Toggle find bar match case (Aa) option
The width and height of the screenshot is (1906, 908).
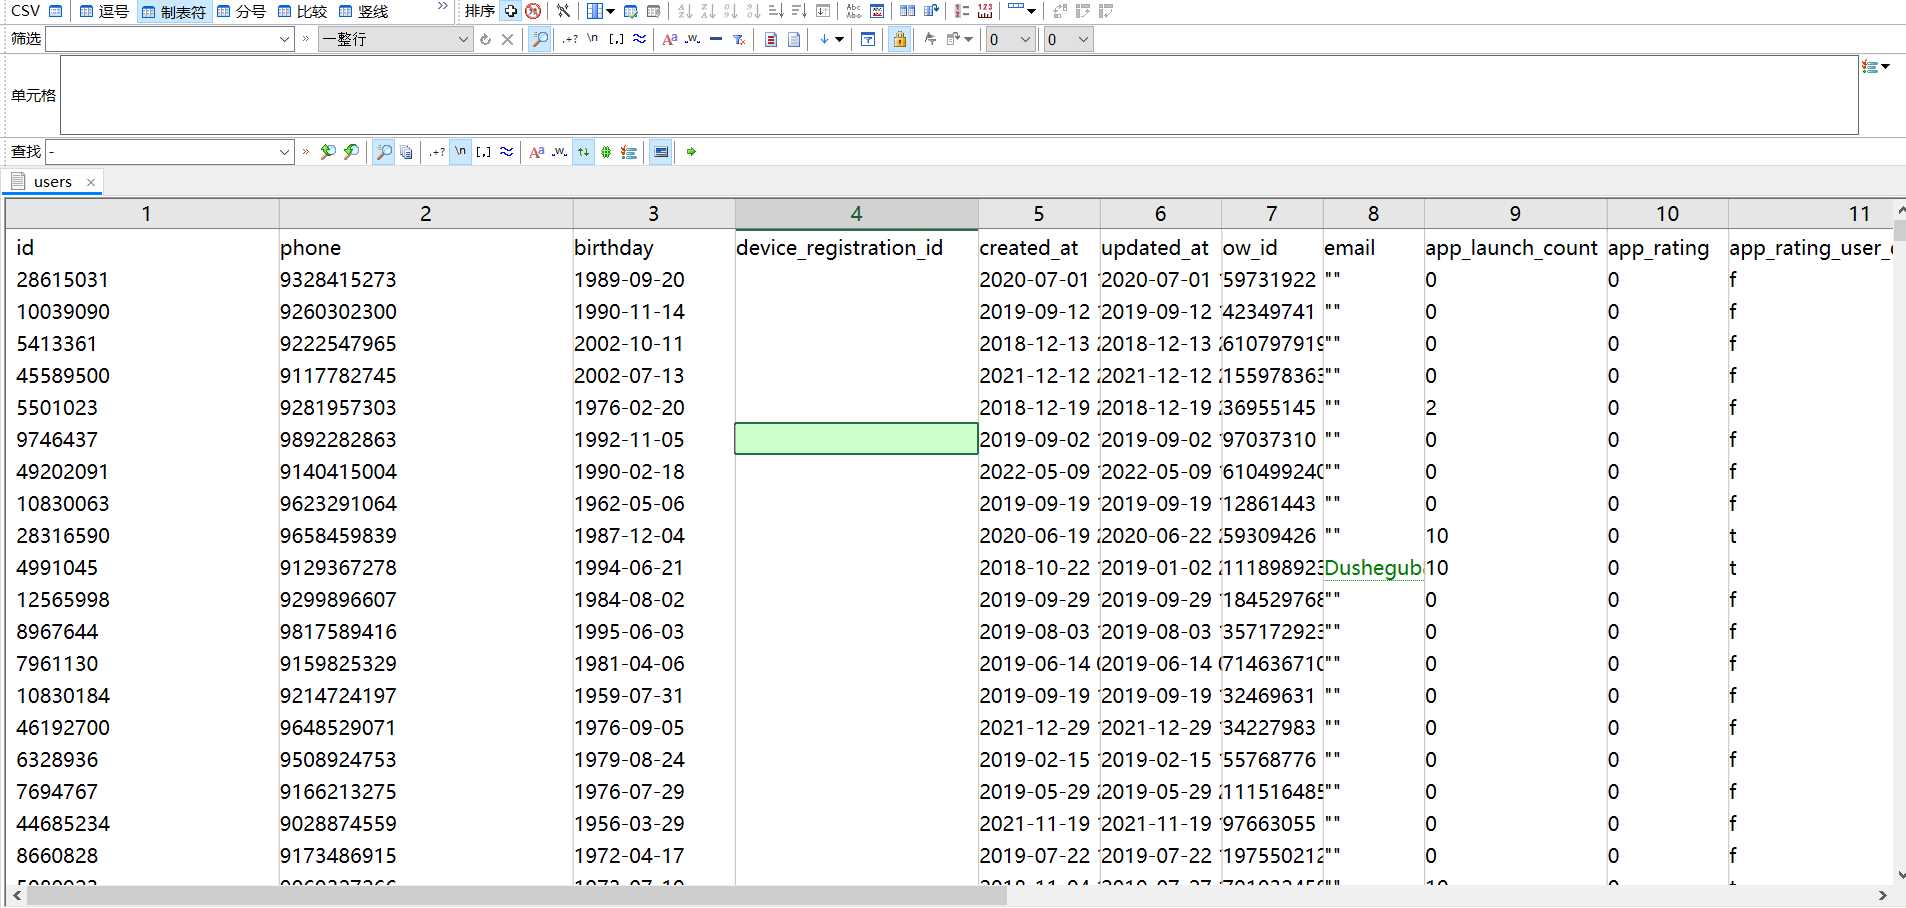537,152
